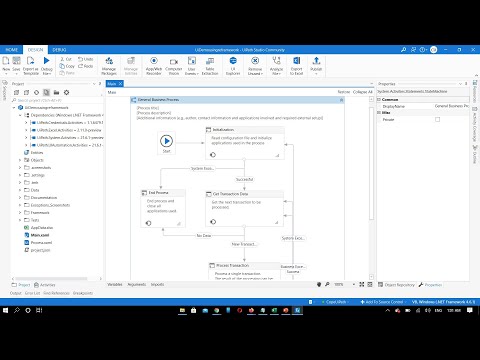Focus the Search project field
Viewport: 480px width, 360px height.
coord(56,100)
